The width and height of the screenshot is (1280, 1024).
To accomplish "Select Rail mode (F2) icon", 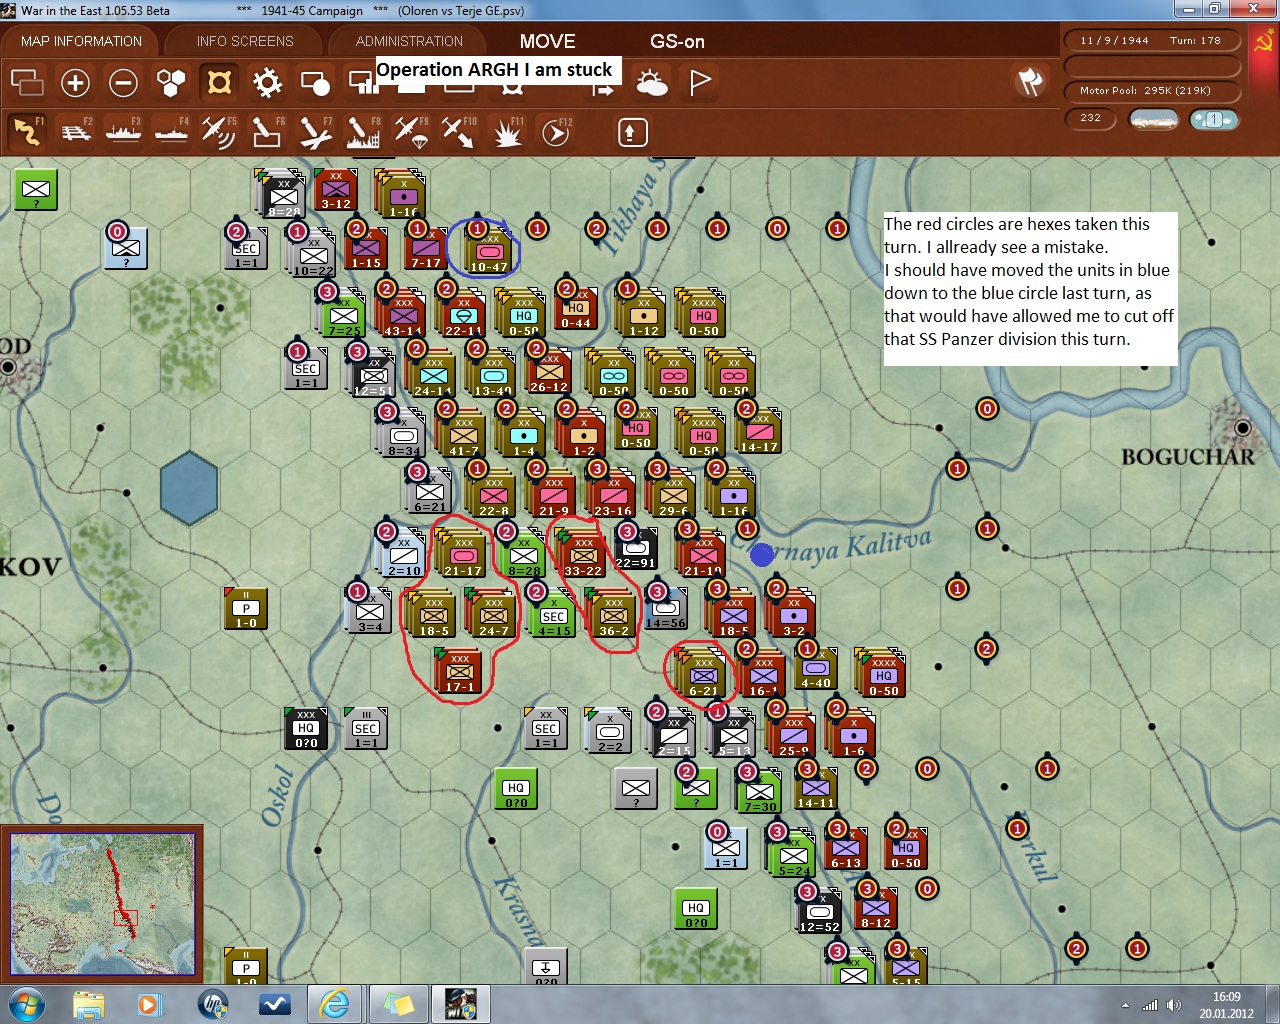I will [75, 132].
